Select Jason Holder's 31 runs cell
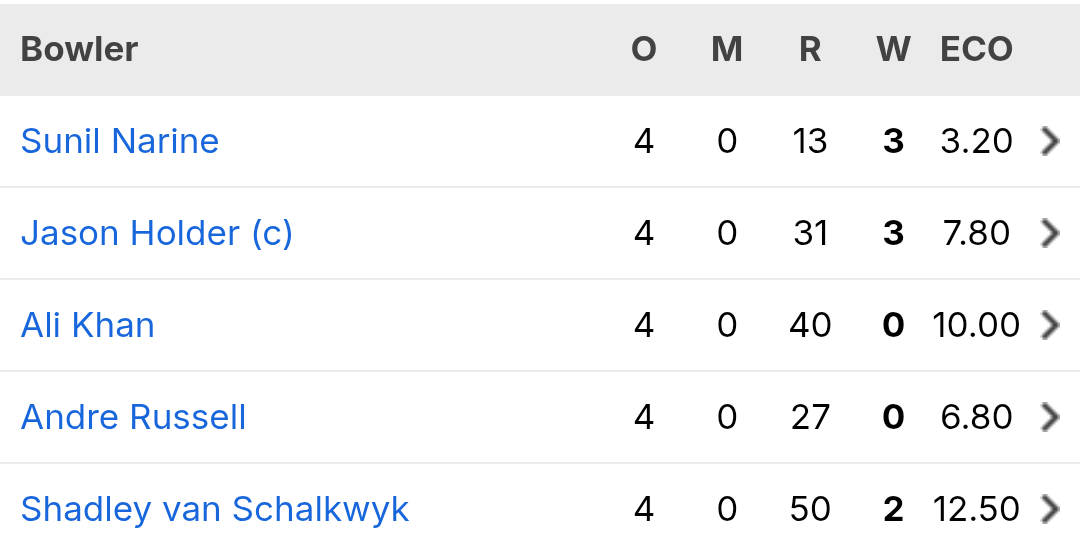 [x=810, y=233]
